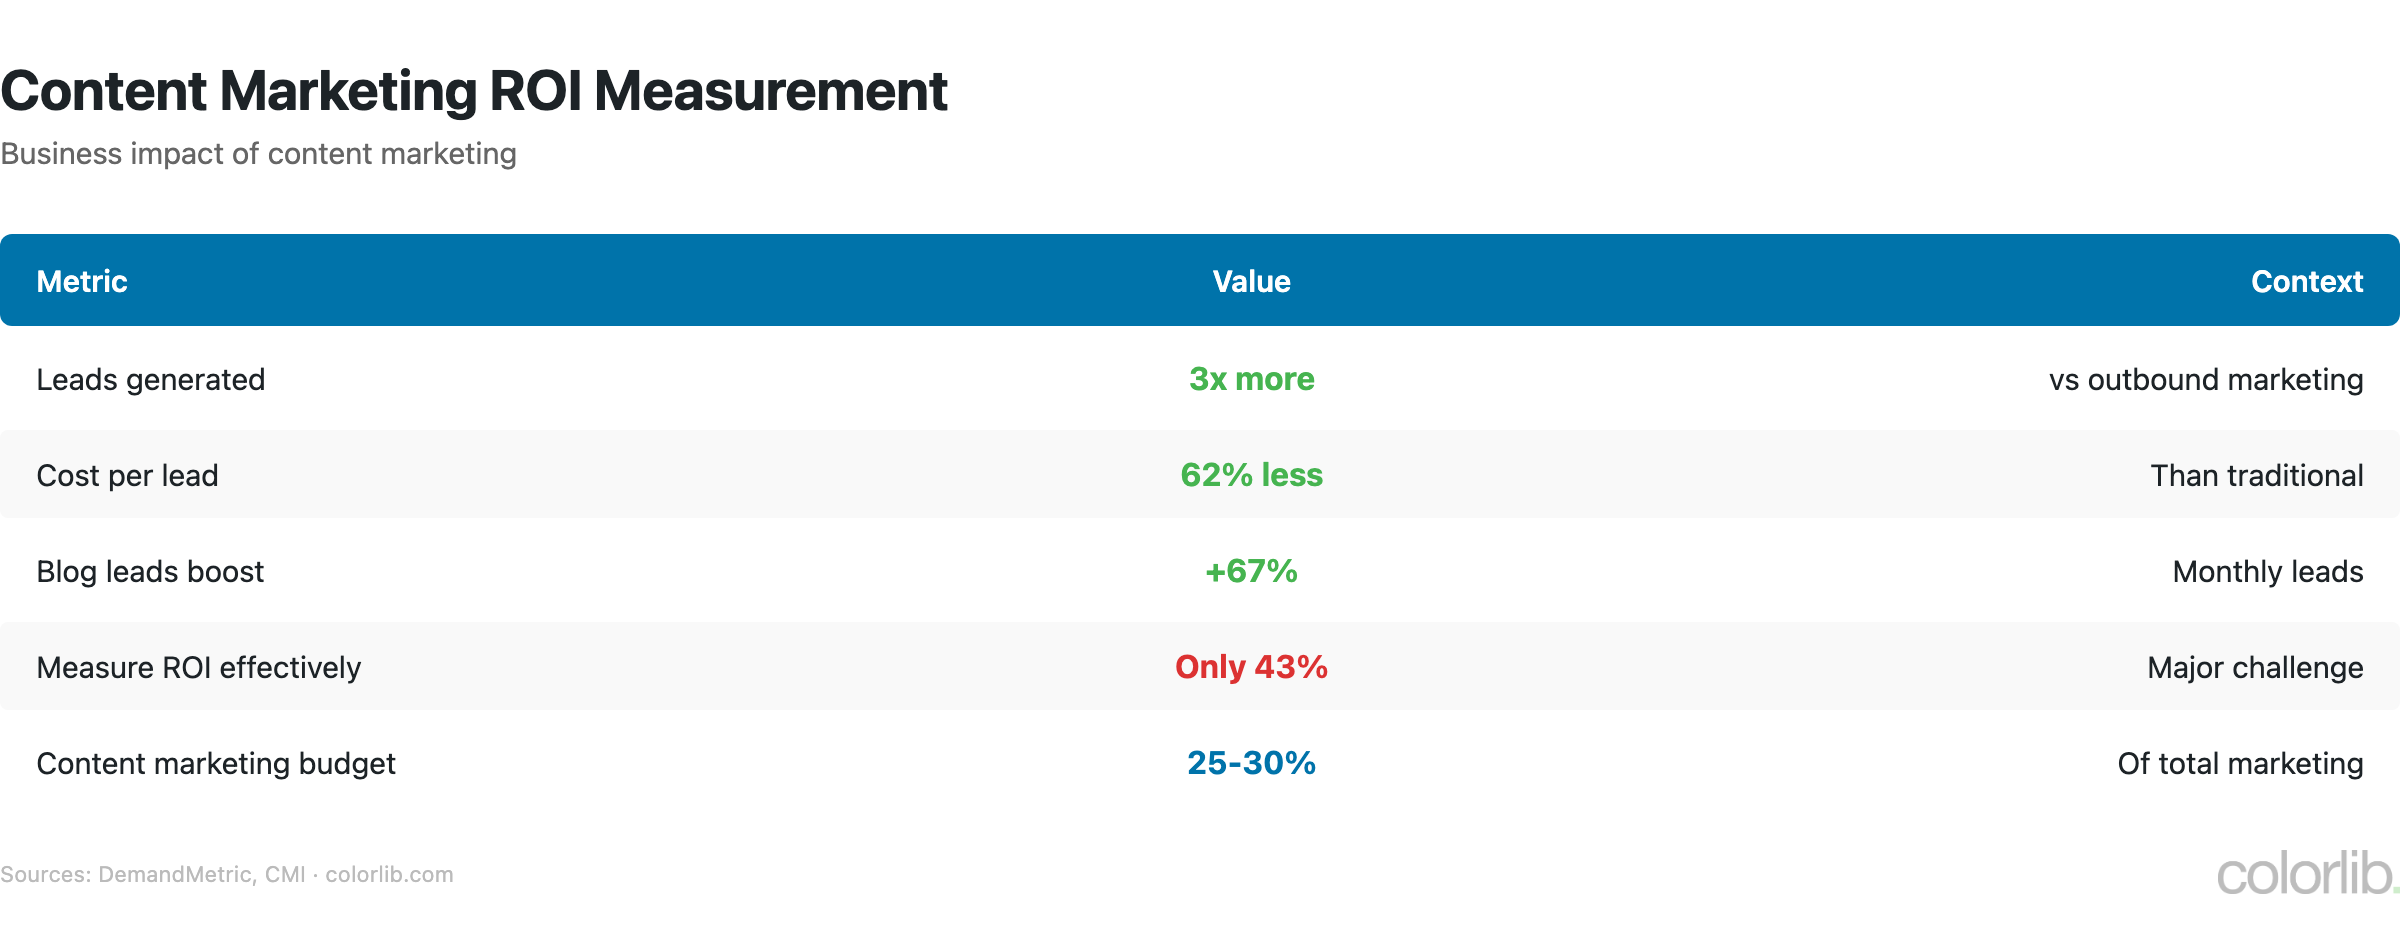2400x930 pixels.
Task: Select the "62% less" value
Action: [1251, 475]
